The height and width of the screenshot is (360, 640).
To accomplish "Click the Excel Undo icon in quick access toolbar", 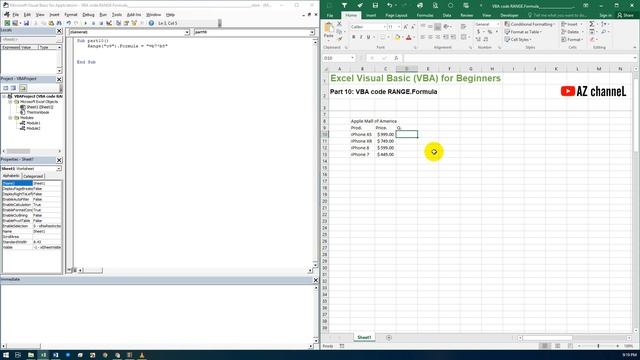I will (389, 5).
